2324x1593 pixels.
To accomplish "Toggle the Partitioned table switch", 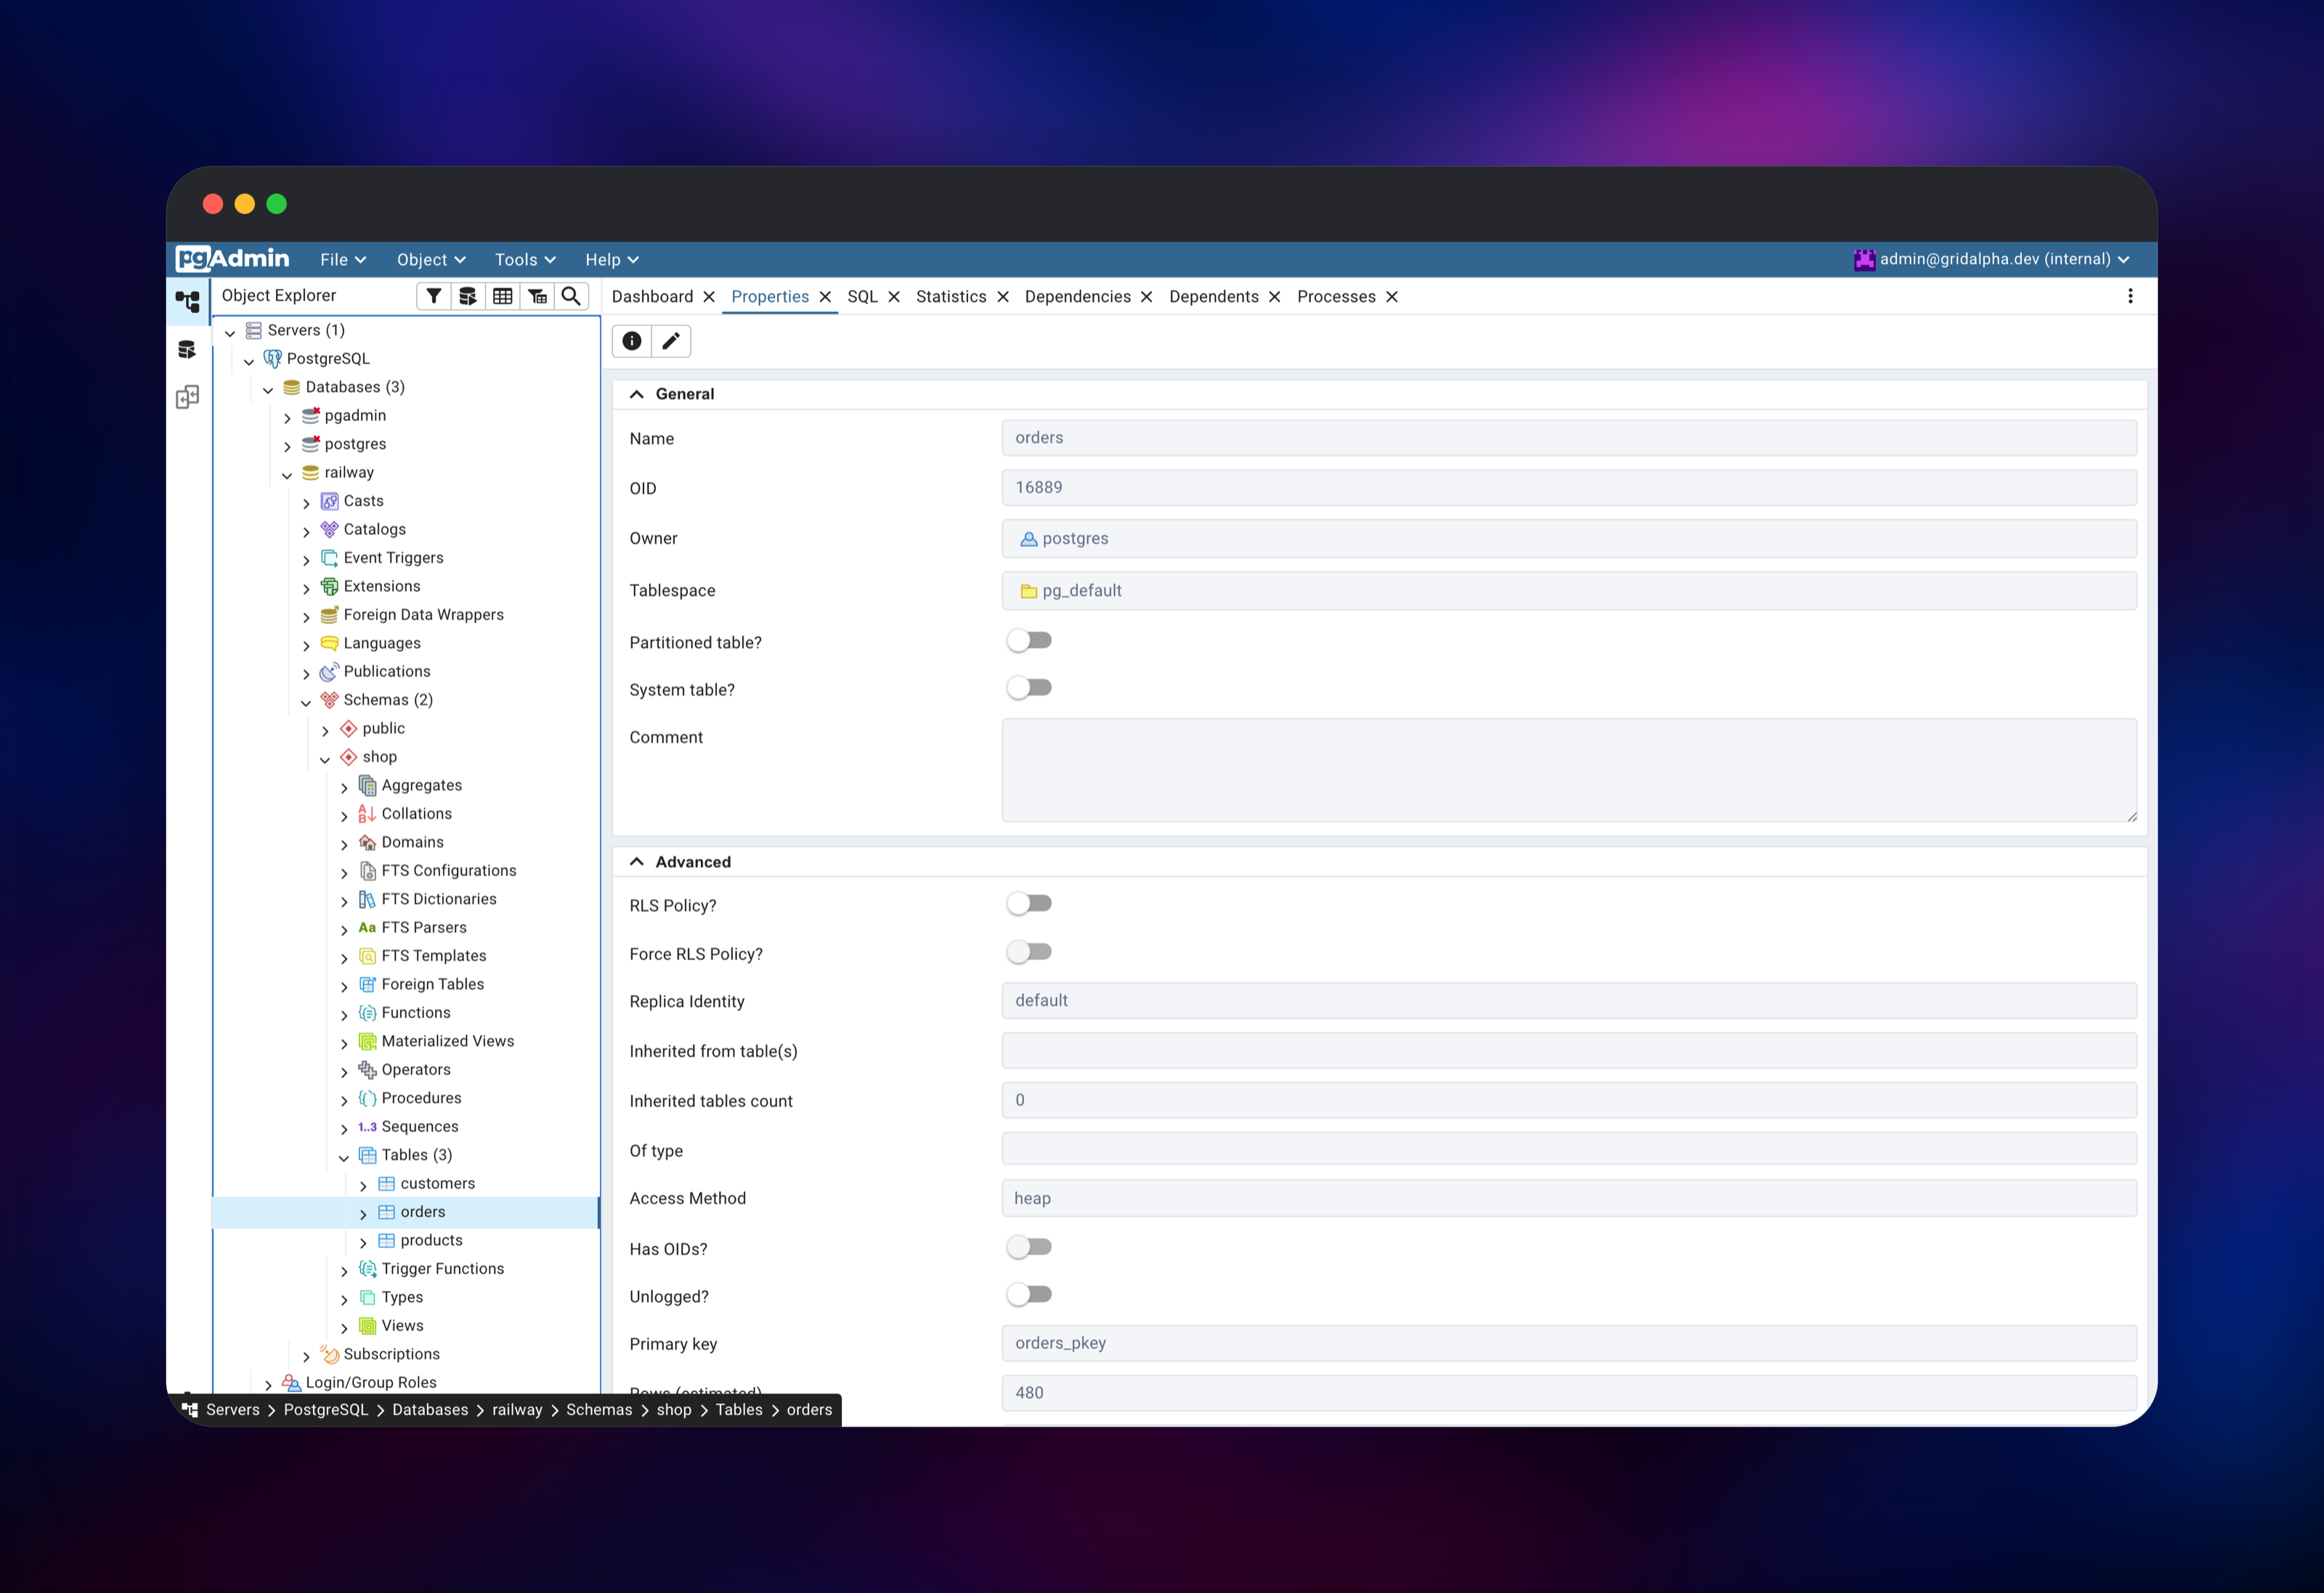I will [x=1029, y=641].
